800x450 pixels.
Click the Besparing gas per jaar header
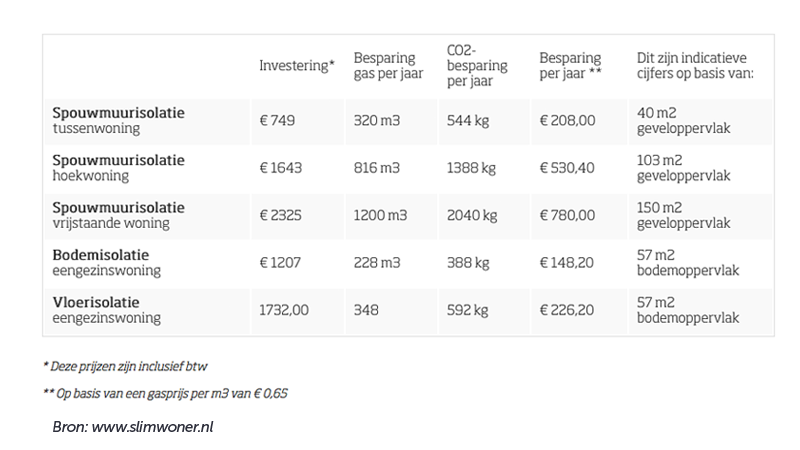388,66
